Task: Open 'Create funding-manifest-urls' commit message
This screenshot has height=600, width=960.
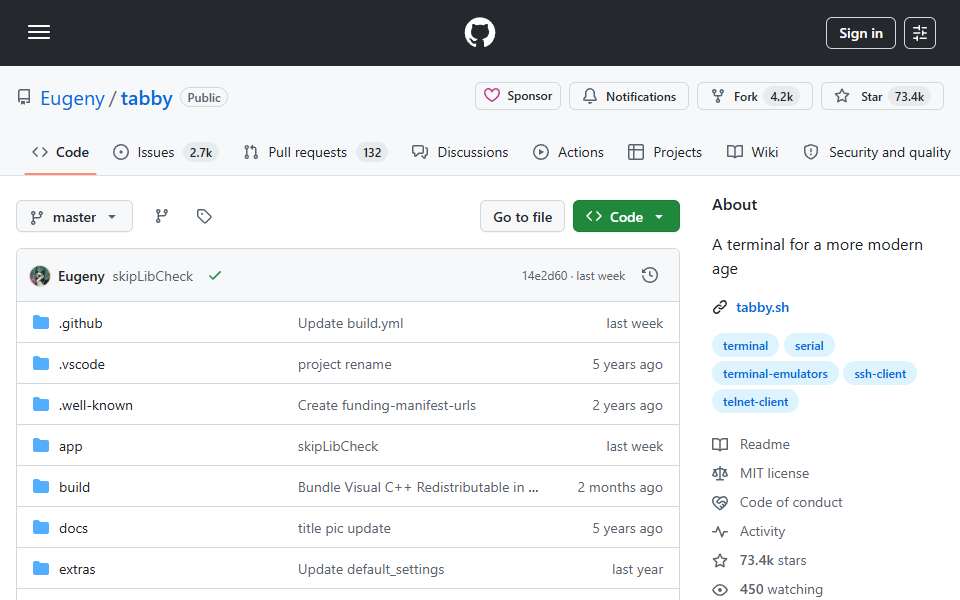Action: point(386,405)
